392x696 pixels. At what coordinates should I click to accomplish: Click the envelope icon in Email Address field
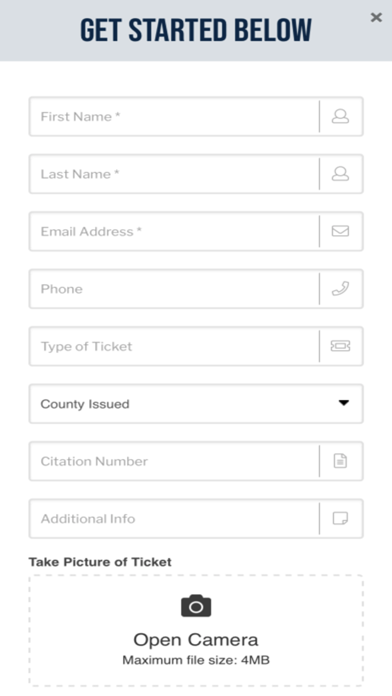click(x=341, y=231)
